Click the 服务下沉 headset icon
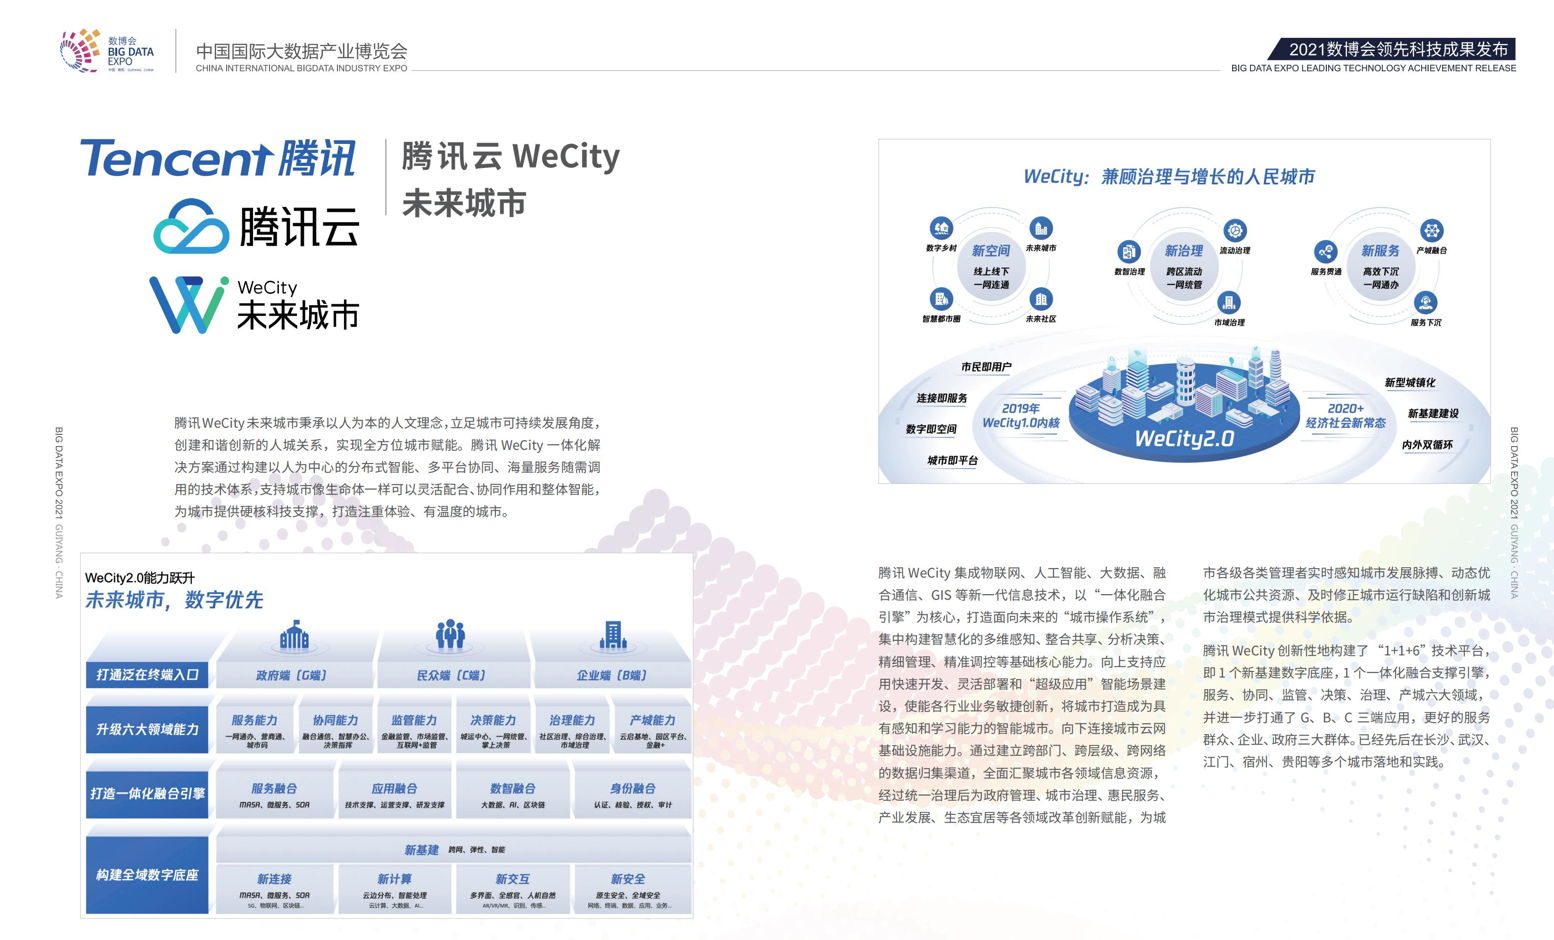This screenshot has width=1554, height=940. pos(1425,302)
